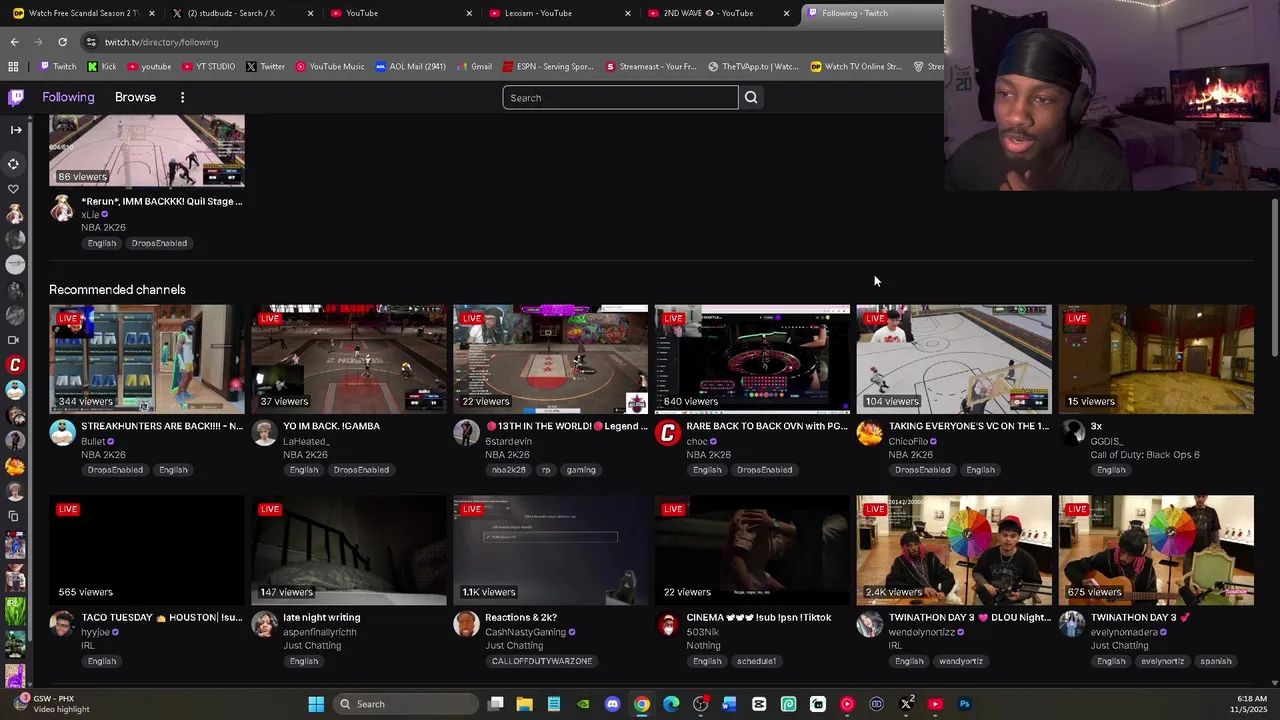Go back with the browser back arrow

pos(14,42)
